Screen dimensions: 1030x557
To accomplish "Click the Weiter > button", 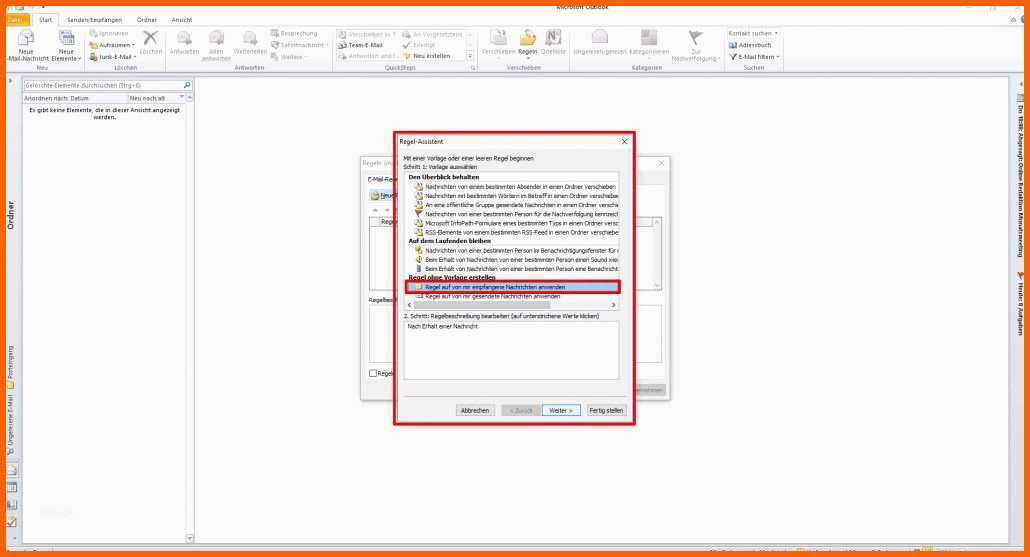I will pos(560,410).
